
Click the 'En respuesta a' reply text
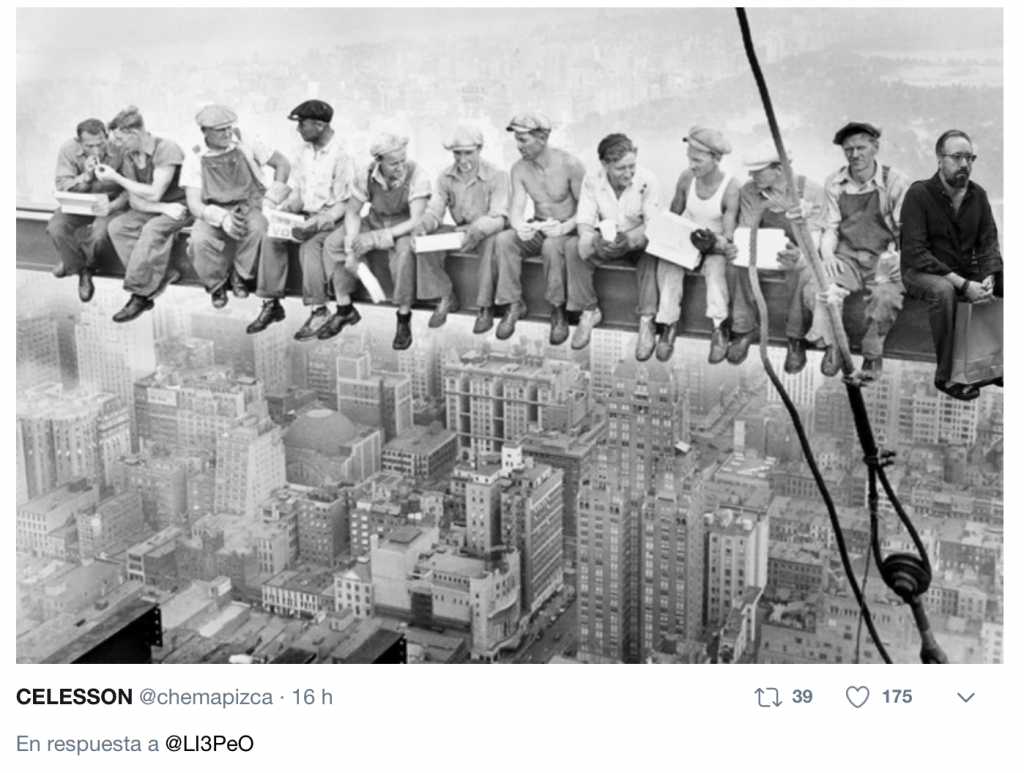pyautogui.click(x=88, y=744)
